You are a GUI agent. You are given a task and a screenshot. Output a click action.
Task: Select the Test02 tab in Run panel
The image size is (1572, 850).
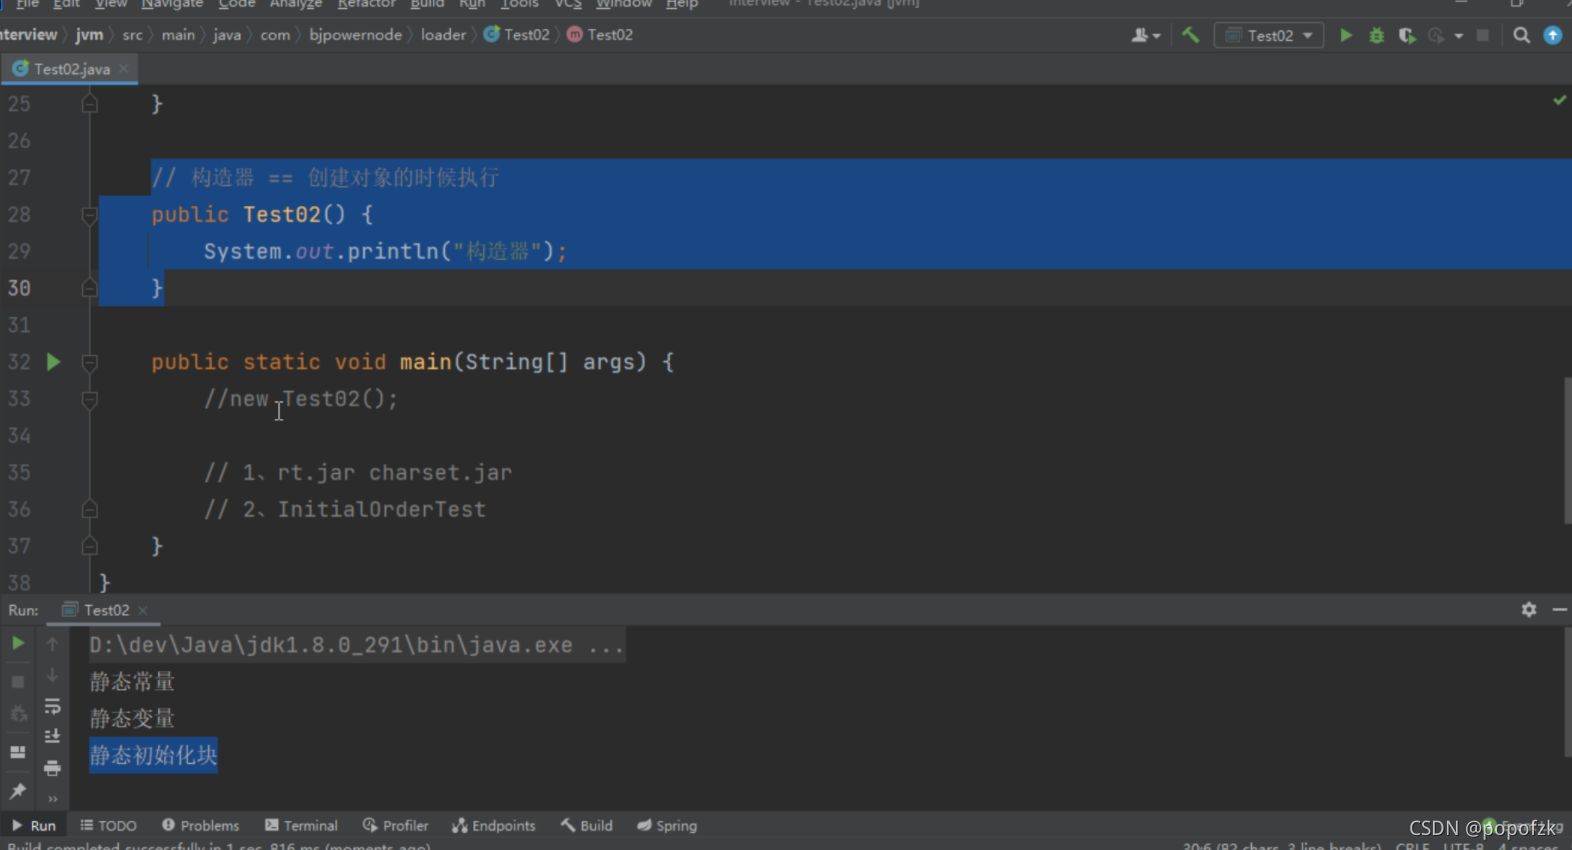[x=106, y=610]
